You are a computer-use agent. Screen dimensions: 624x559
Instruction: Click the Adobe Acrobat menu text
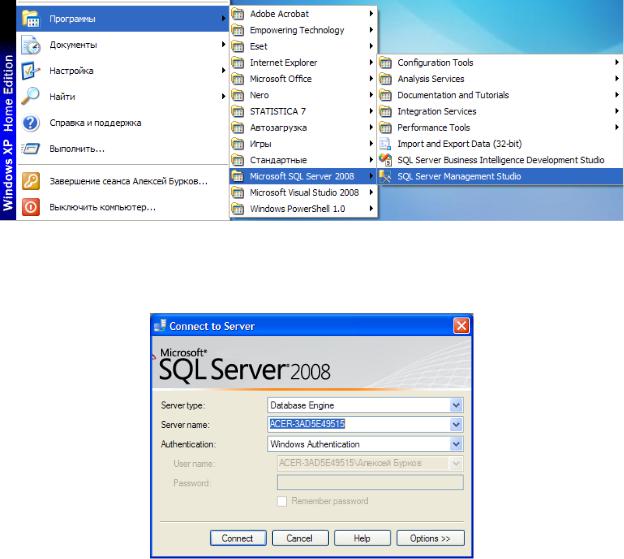point(279,14)
